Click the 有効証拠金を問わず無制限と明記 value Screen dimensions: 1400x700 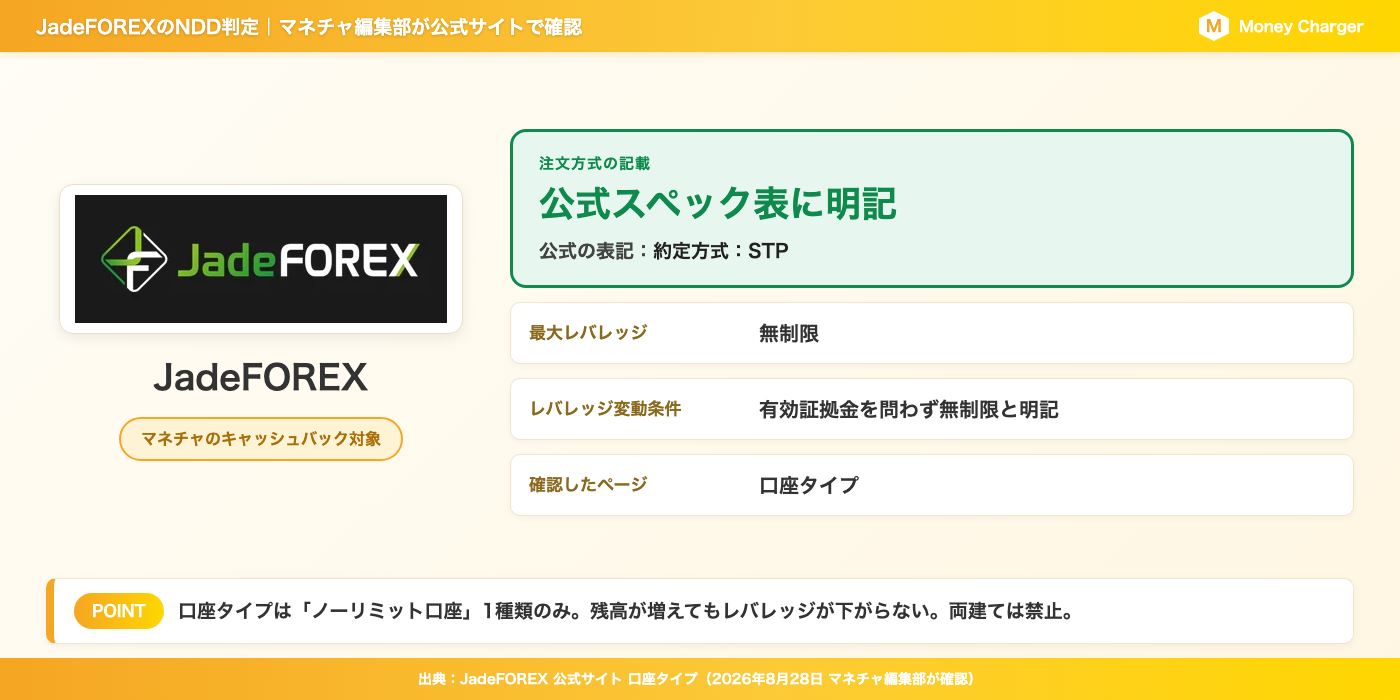(909, 410)
